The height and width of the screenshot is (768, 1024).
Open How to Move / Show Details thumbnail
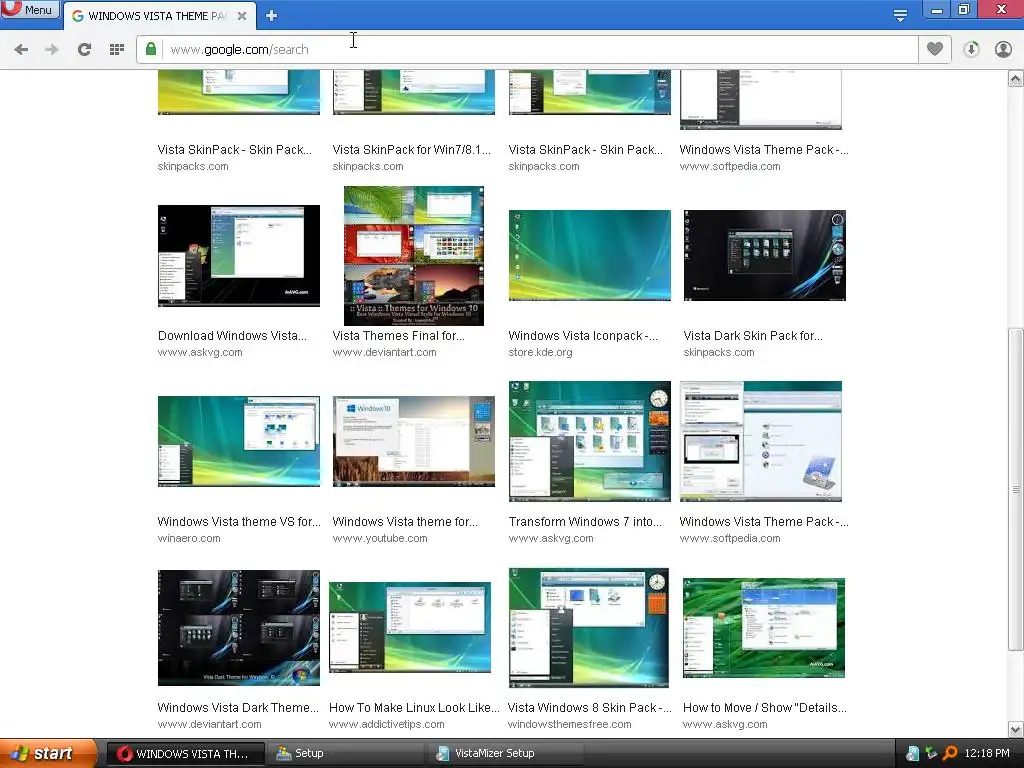click(x=764, y=628)
